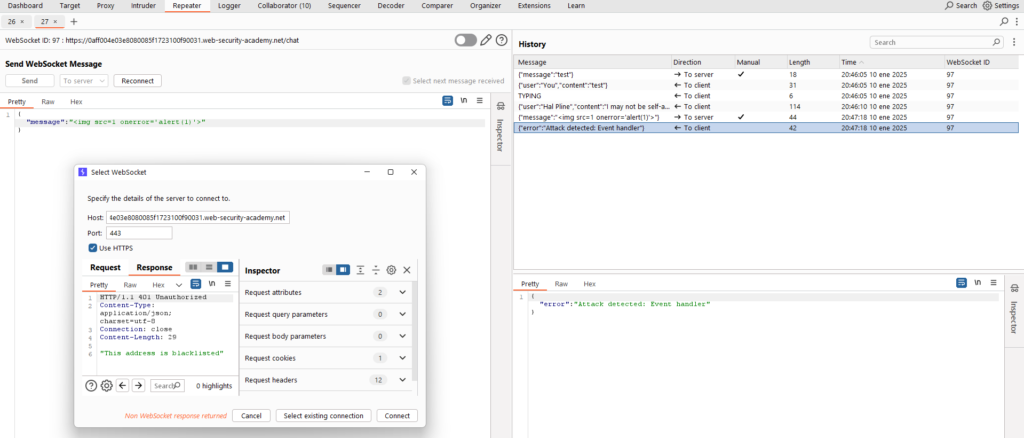Toggle word wrap in message editor
Screen dimensions: 1024x438
click(447, 101)
